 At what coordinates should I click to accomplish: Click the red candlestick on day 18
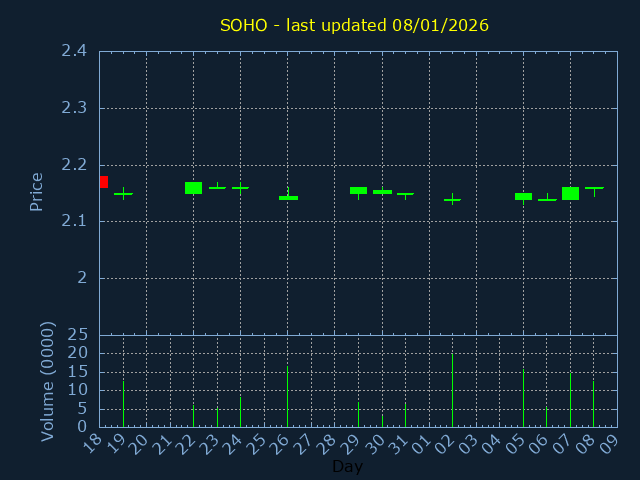click(x=103, y=182)
